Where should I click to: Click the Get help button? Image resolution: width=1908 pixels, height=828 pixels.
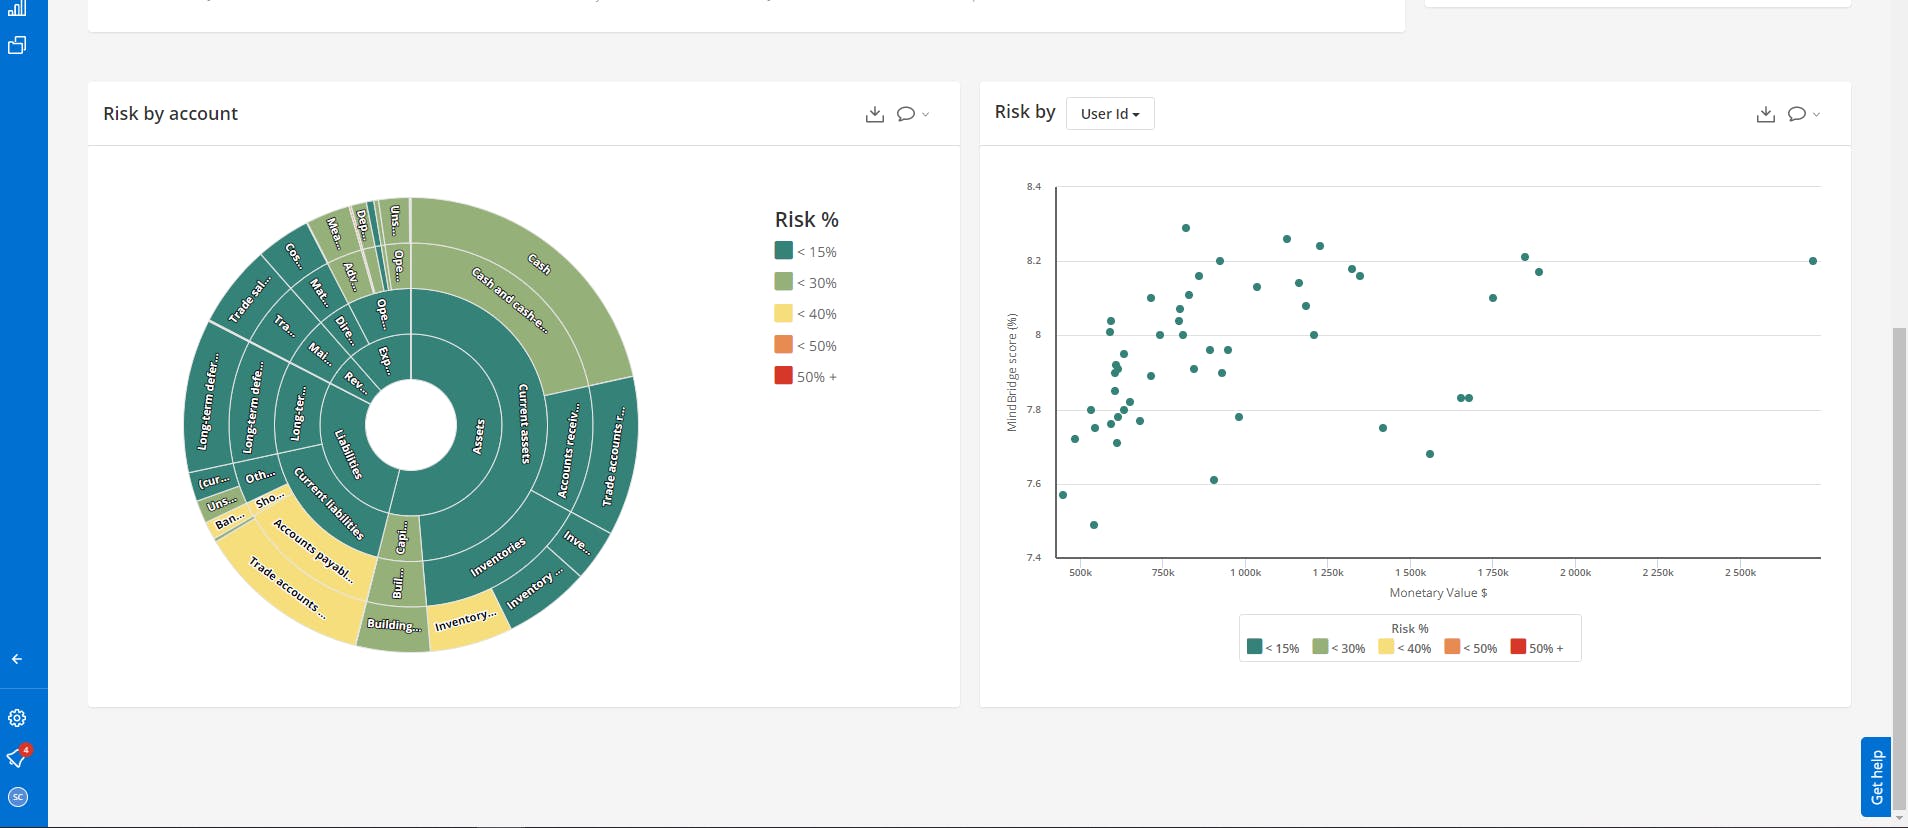click(1876, 777)
